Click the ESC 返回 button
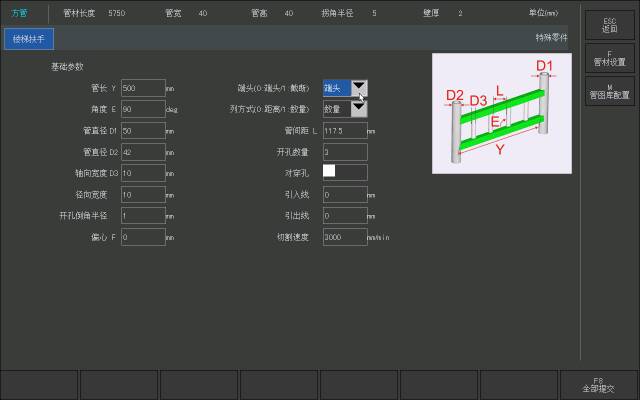 610,25
